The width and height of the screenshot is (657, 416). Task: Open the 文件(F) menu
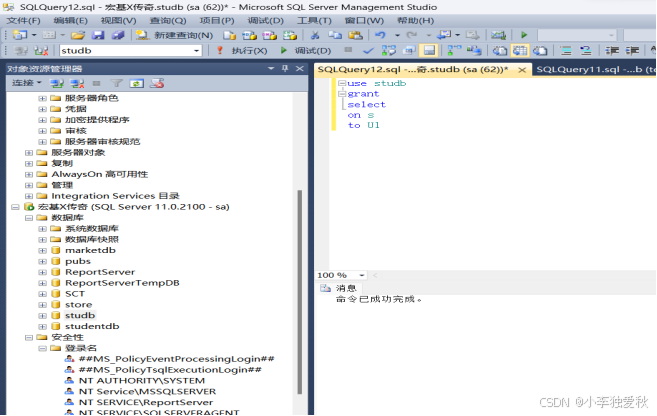24,21
